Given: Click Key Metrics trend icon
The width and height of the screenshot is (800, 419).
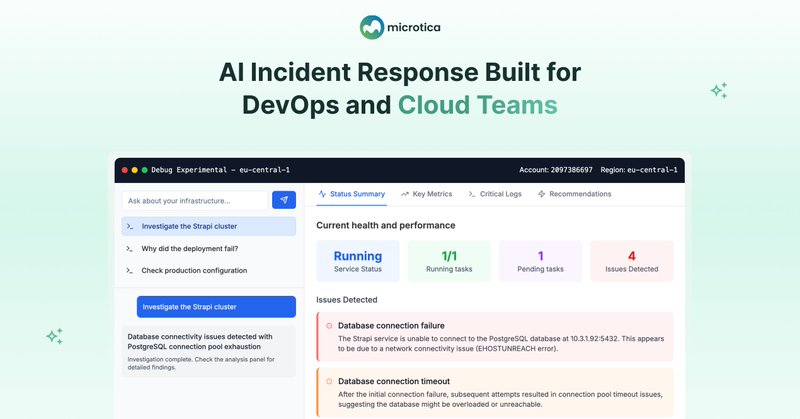Looking at the screenshot, I should [x=405, y=194].
